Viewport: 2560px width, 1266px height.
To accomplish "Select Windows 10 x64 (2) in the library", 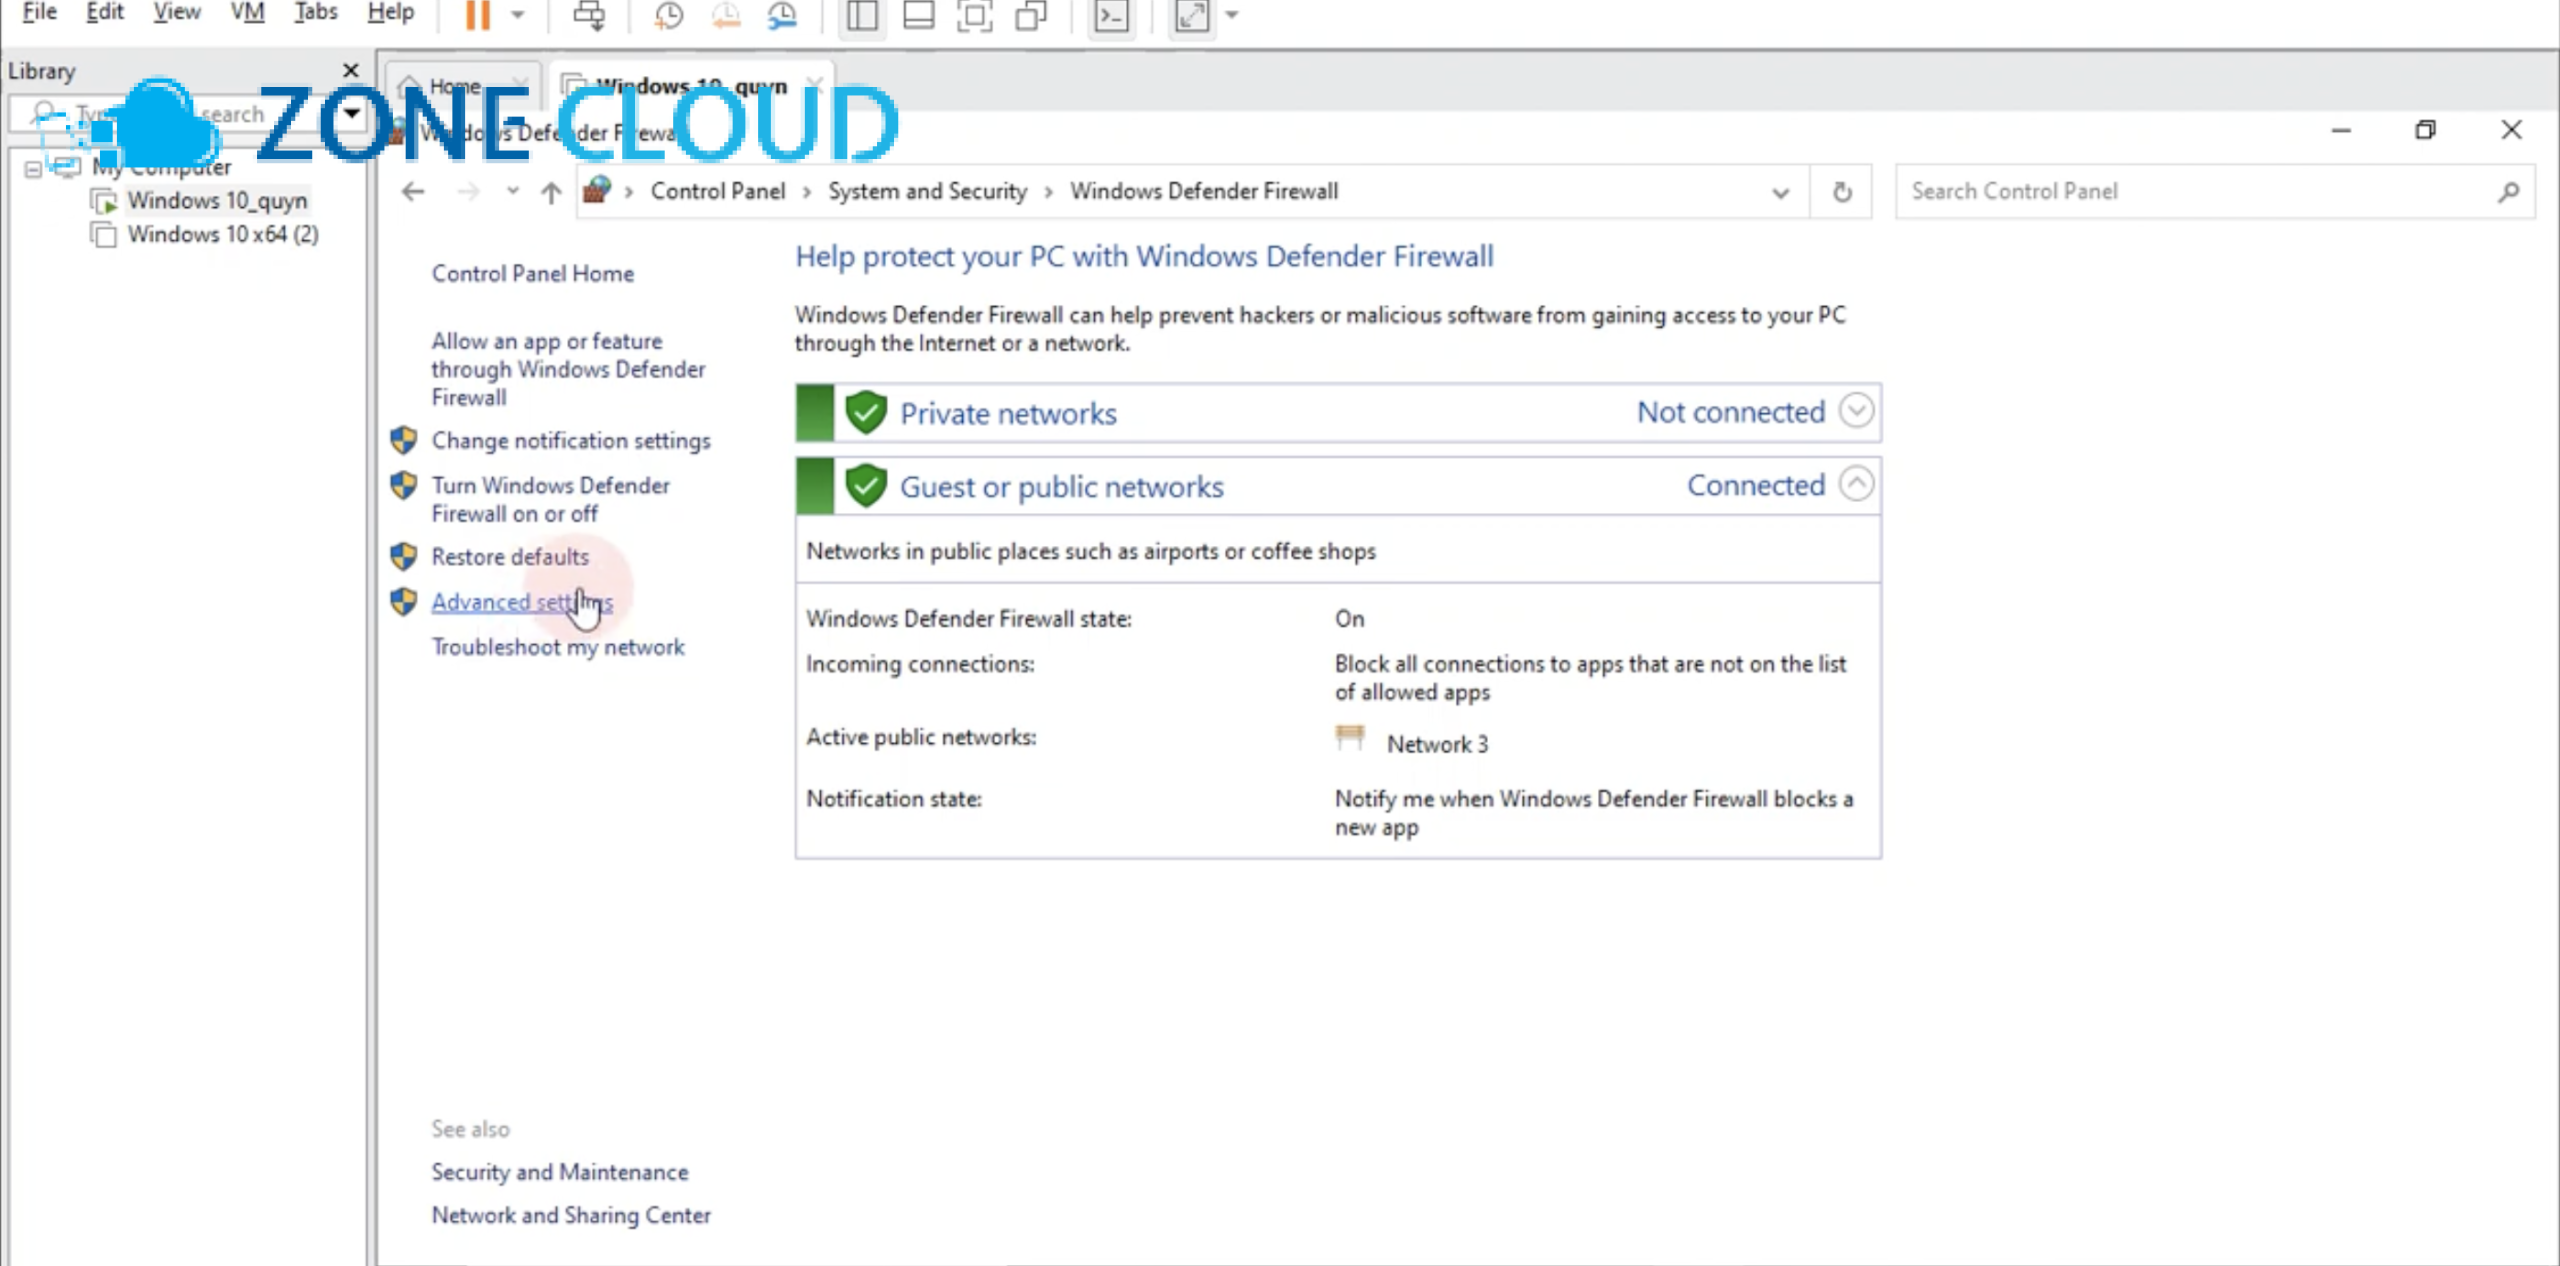I will (223, 235).
